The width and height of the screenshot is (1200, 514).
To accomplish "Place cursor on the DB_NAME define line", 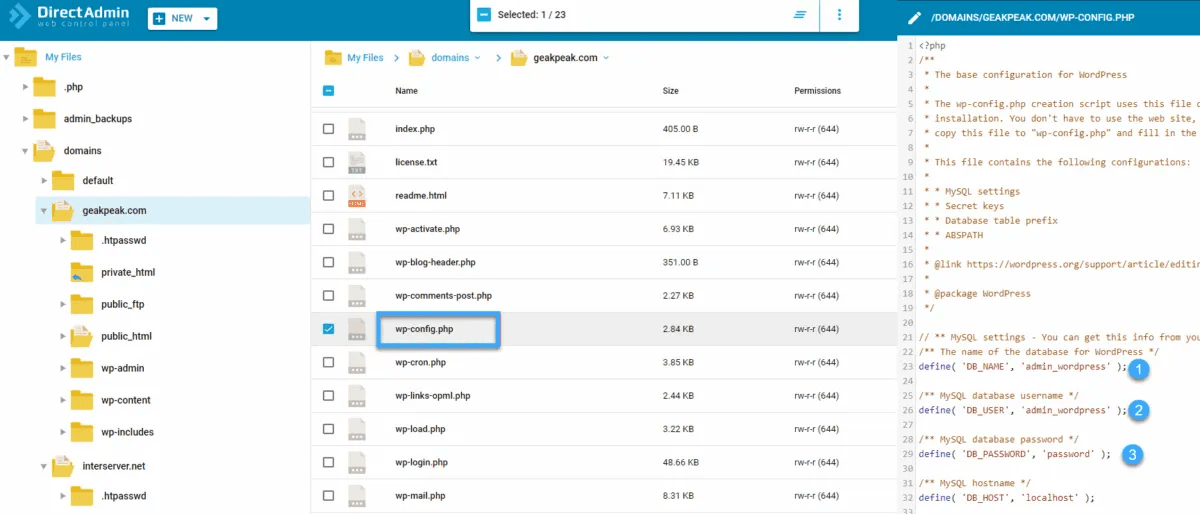I will coord(1022,367).
